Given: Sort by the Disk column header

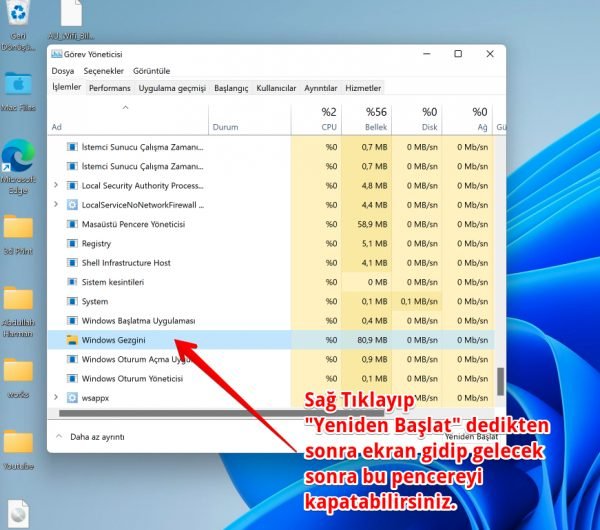Looking at the screenshot, I should tap(417, 119).
